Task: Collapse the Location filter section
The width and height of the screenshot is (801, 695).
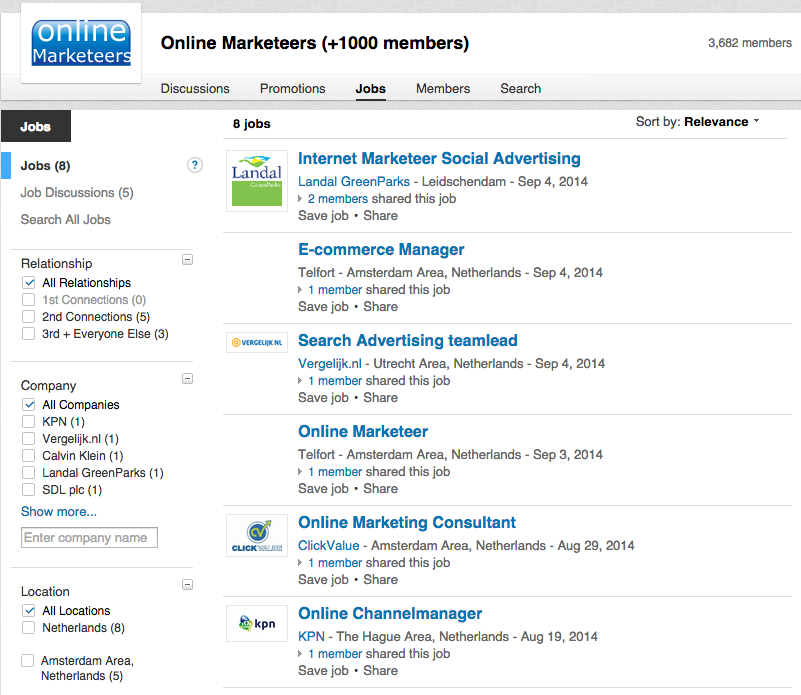Action: [187, 585]
